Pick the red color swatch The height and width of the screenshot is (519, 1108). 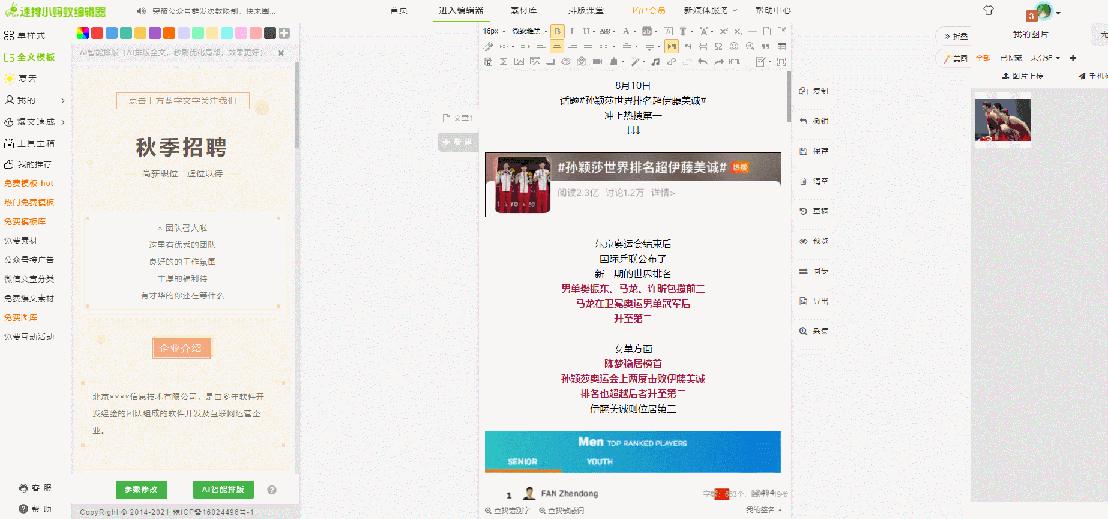97,33
